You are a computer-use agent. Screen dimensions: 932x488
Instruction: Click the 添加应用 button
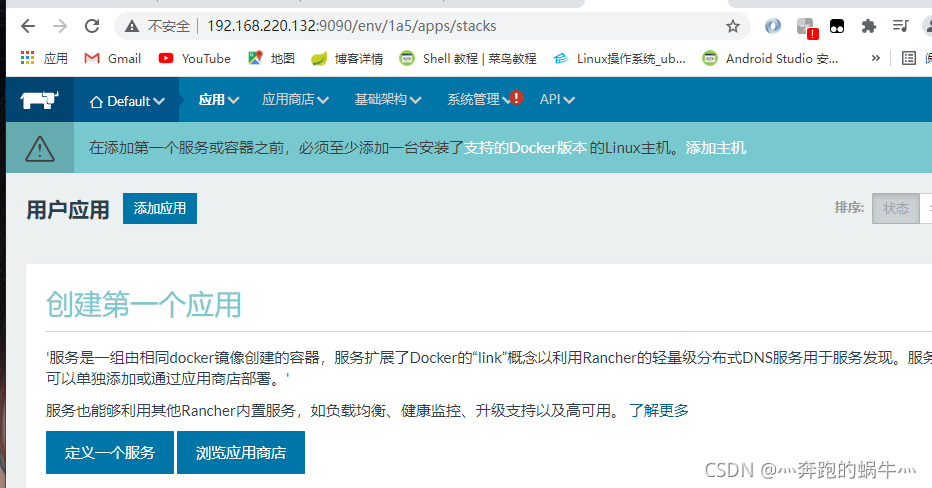(160, 209)
